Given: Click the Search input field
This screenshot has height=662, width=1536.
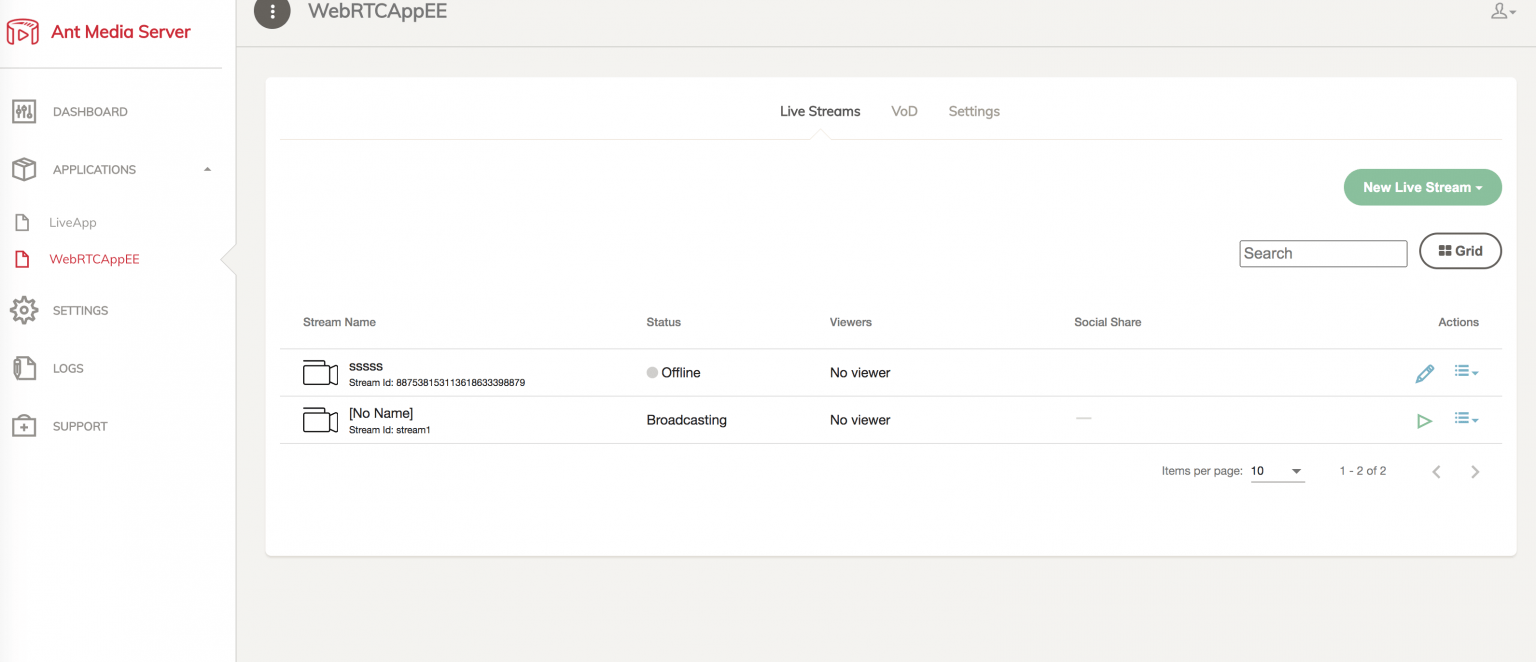Looking at the screenshot, I should click(x=1322, y=253).
